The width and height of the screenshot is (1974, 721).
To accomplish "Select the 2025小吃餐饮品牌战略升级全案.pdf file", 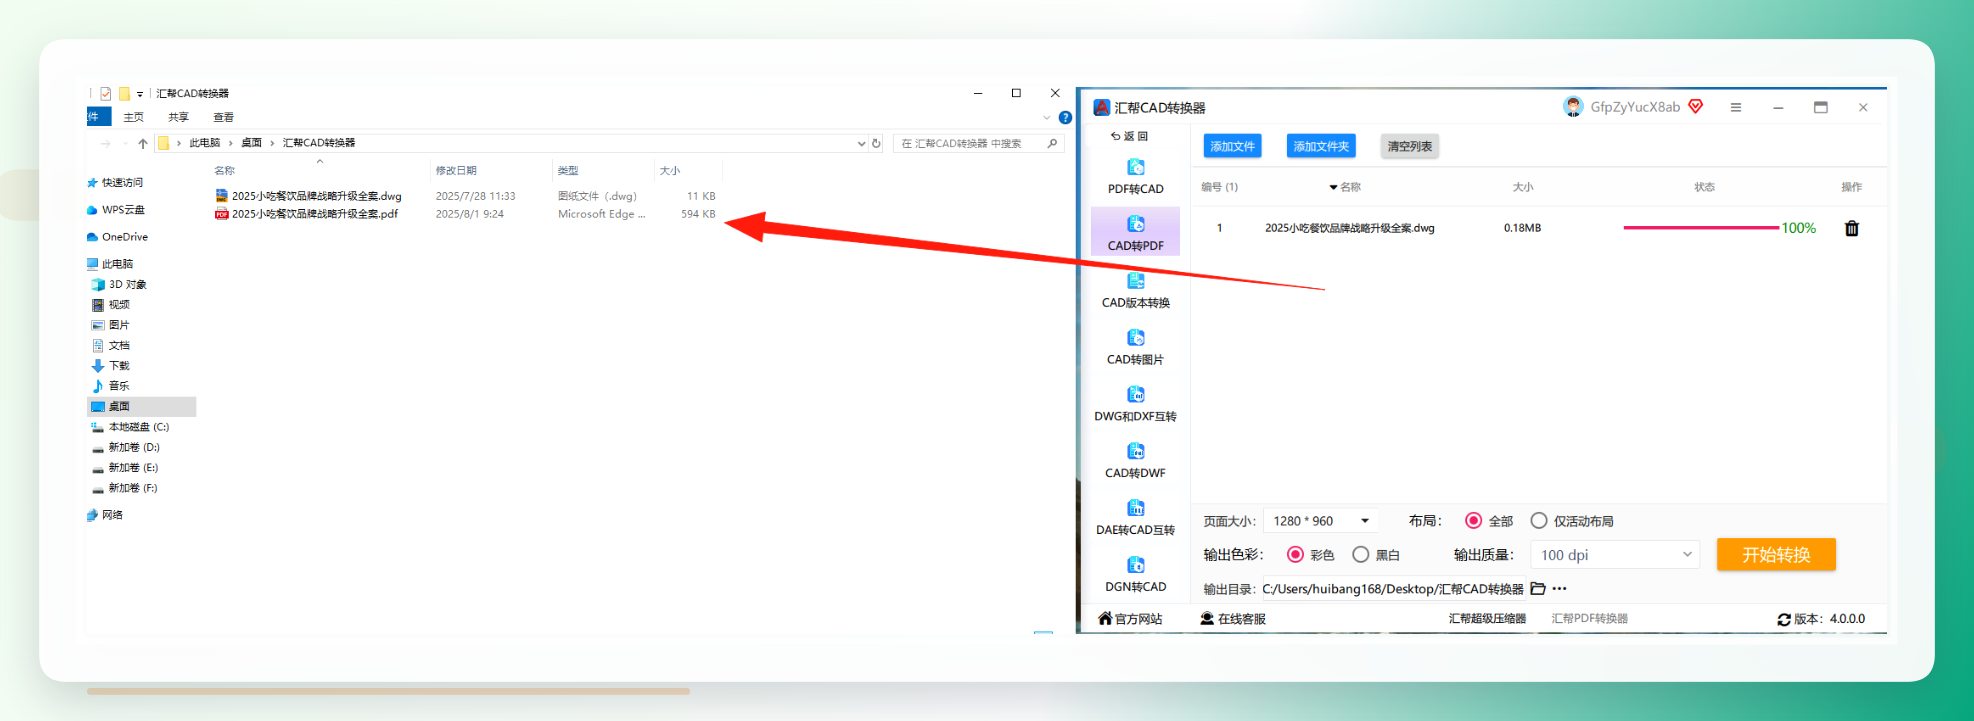I will [315, 214].
